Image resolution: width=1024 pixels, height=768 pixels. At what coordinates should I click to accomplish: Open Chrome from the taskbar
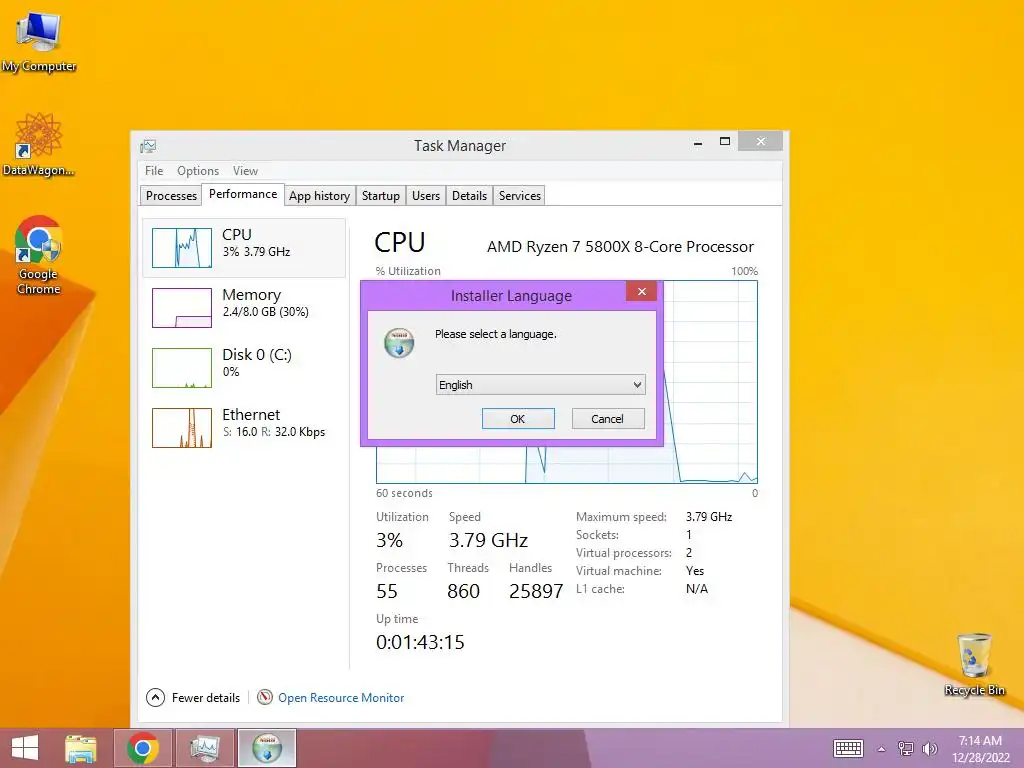pyautogui.click(x=143, y=748)
